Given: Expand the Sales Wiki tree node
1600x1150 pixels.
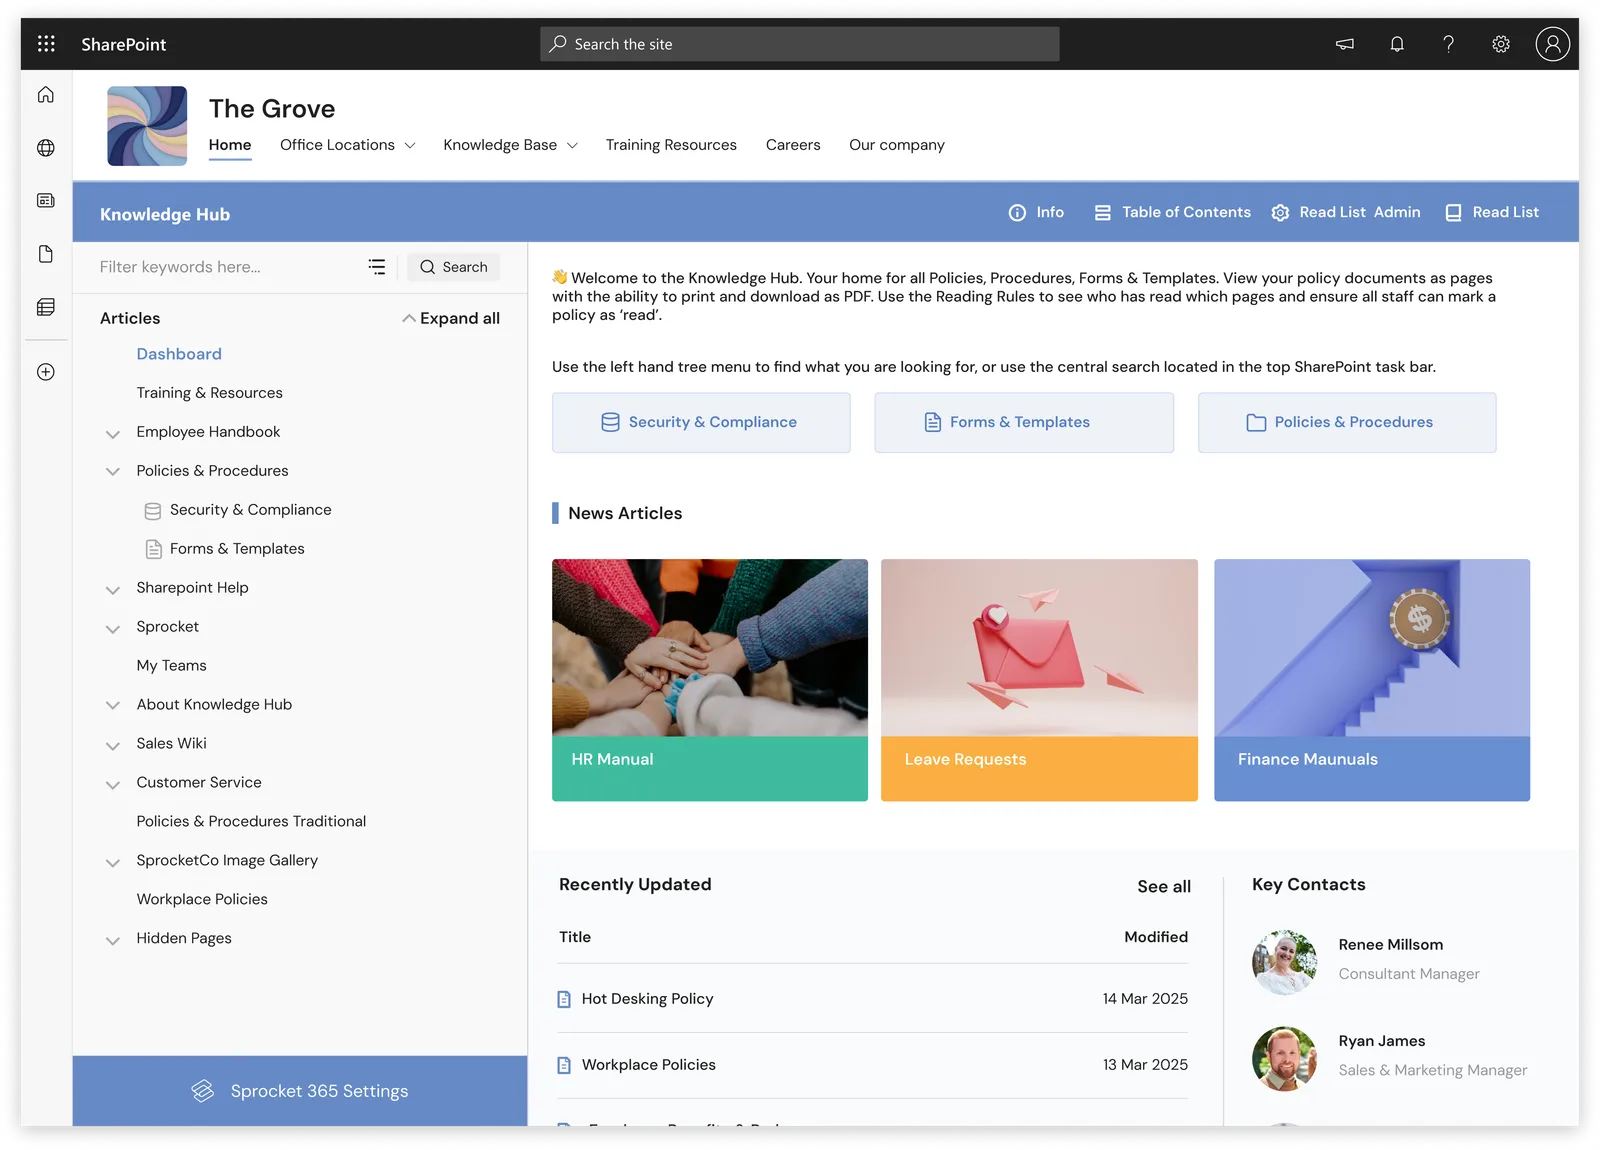Looking at the screenshot, I should 113,745.
